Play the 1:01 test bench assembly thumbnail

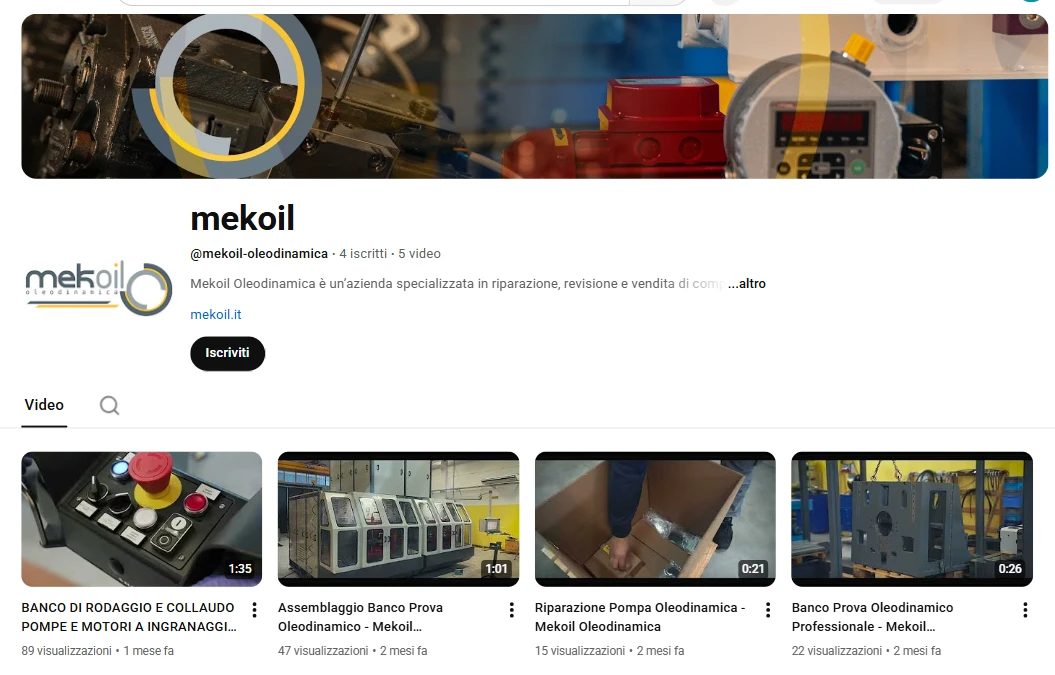coord(398,519)
